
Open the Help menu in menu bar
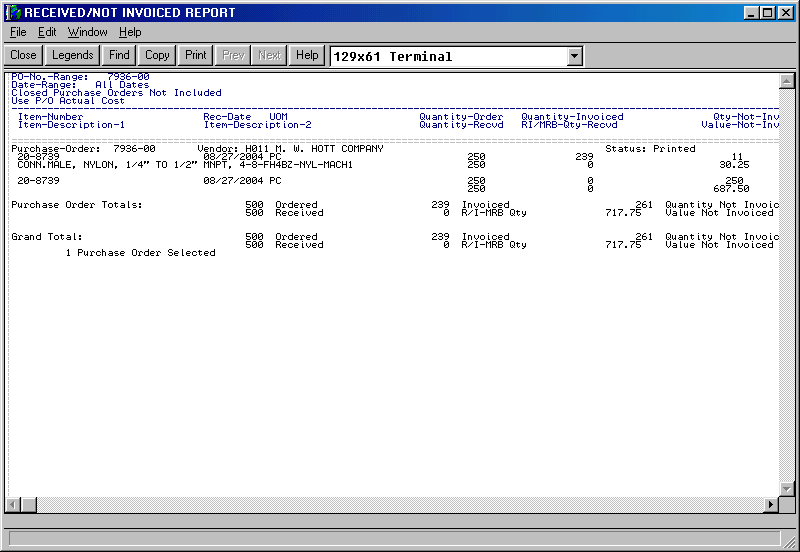coord(130,32)
